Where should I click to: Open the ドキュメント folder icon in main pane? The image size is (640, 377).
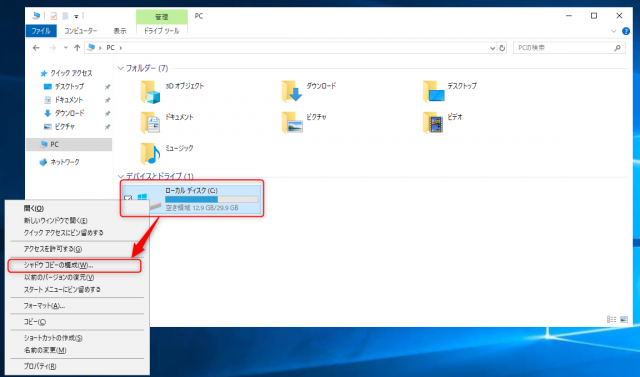[150, 122]
